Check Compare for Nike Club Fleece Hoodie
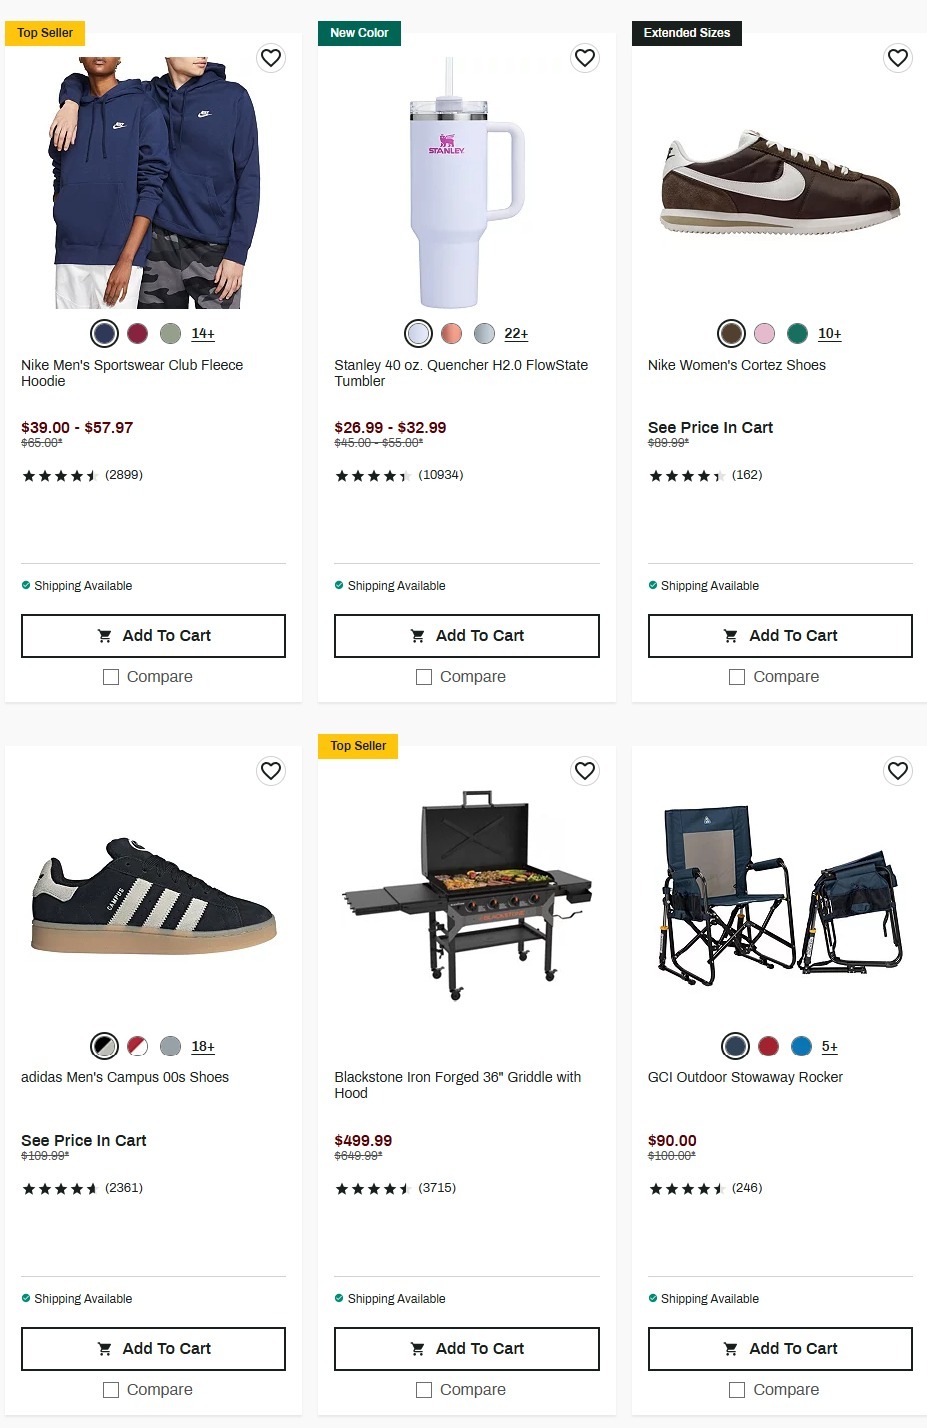 (x=111, y=677)
